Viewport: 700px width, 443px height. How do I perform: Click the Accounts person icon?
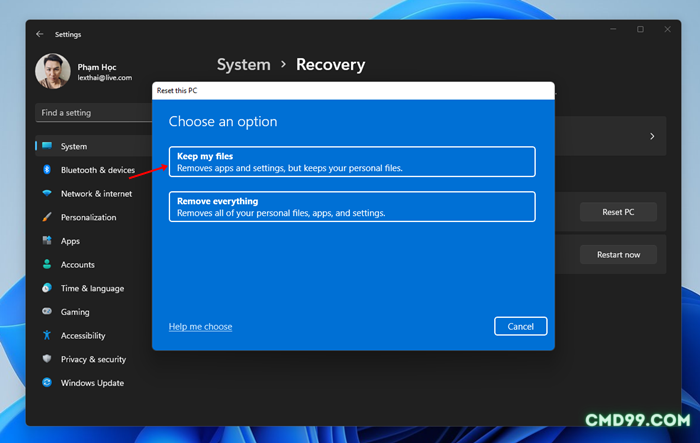[x=47, y=264]
